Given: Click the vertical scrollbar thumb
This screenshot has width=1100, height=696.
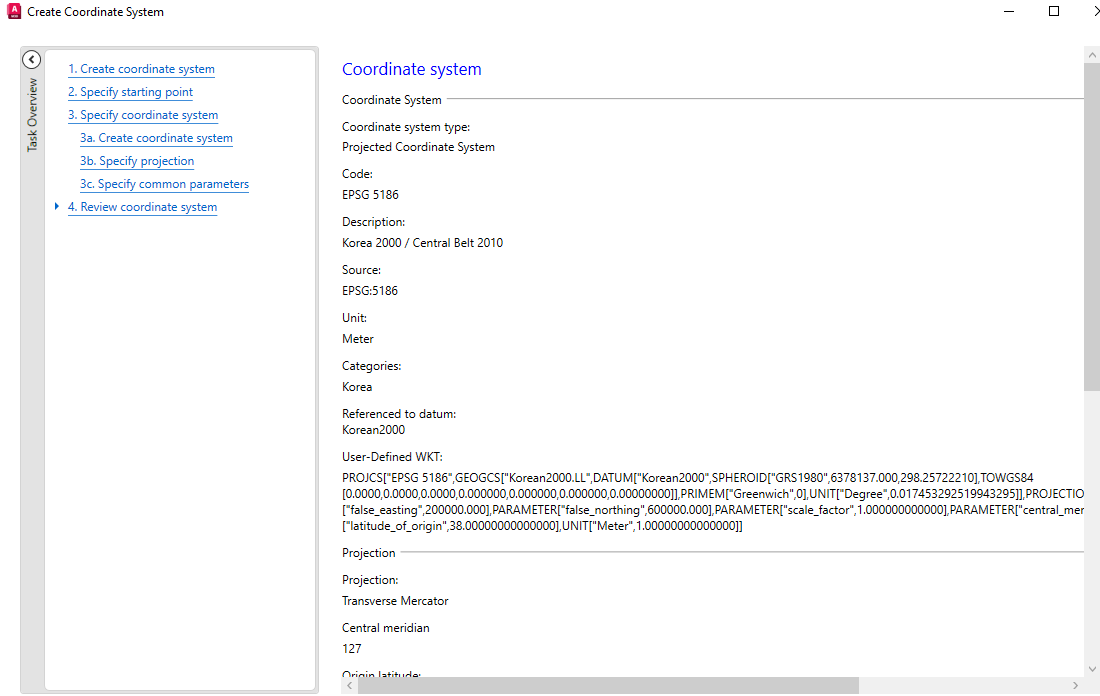Looking at the screenshot, I should (1092, 225).
